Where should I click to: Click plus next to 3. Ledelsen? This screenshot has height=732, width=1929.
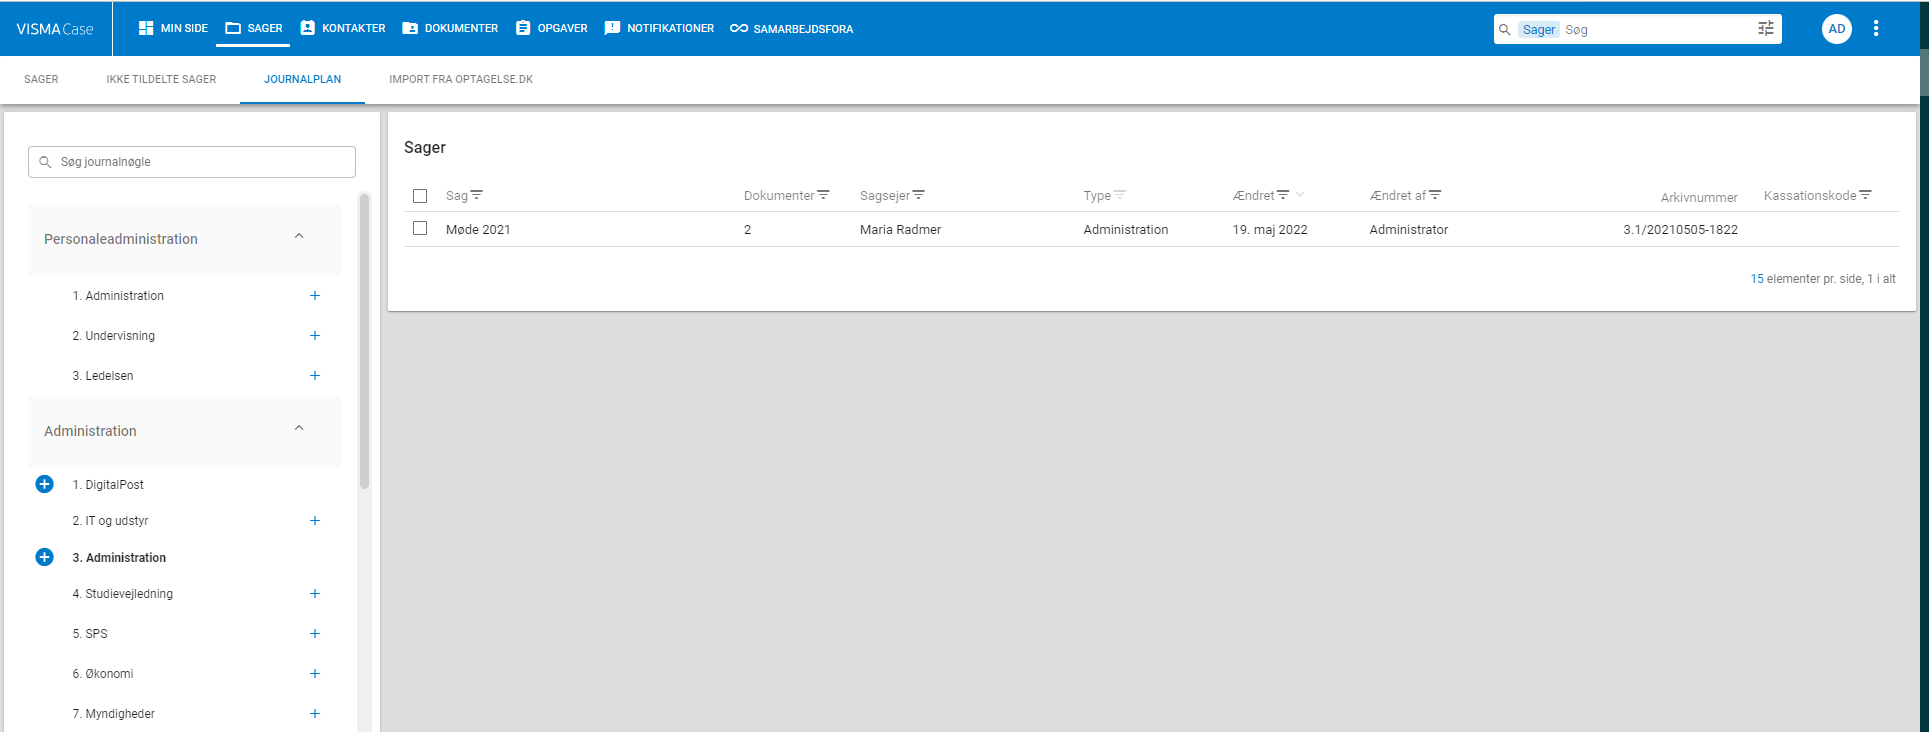point(314,376)
